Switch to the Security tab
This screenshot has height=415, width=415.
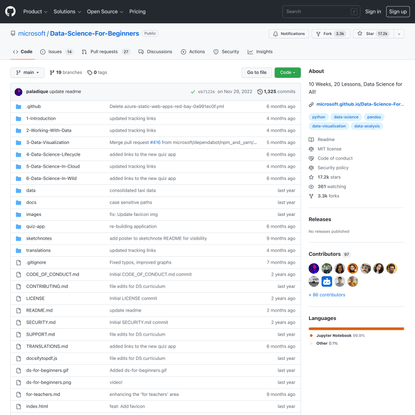click(x=226, y=52)
